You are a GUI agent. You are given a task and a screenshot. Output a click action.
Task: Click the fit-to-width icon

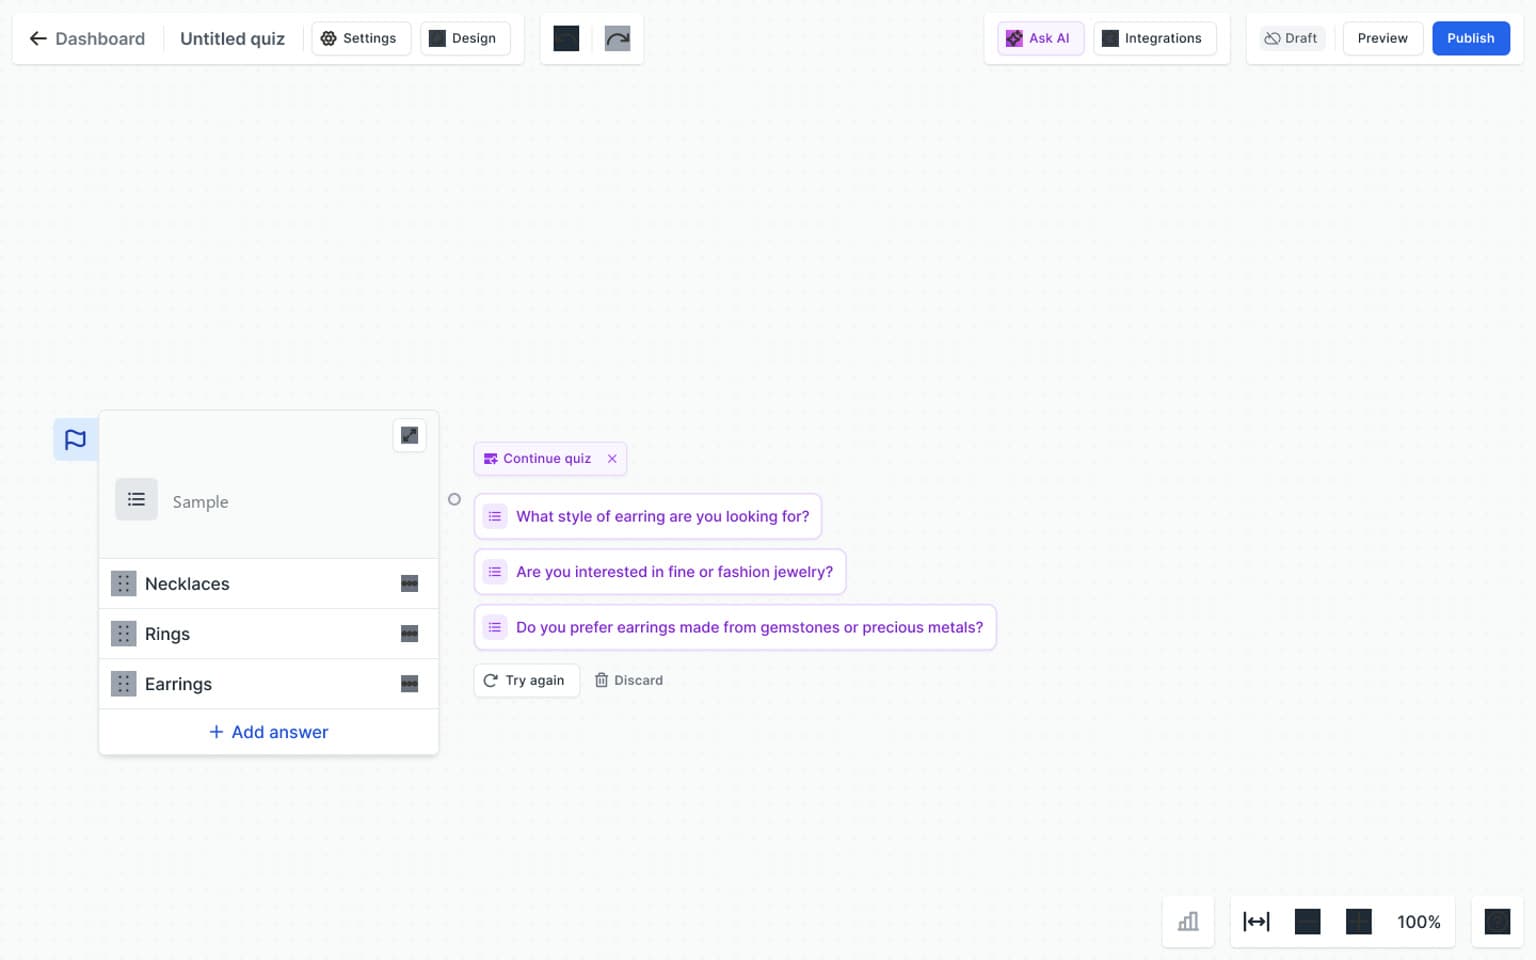pos(1256,922)
